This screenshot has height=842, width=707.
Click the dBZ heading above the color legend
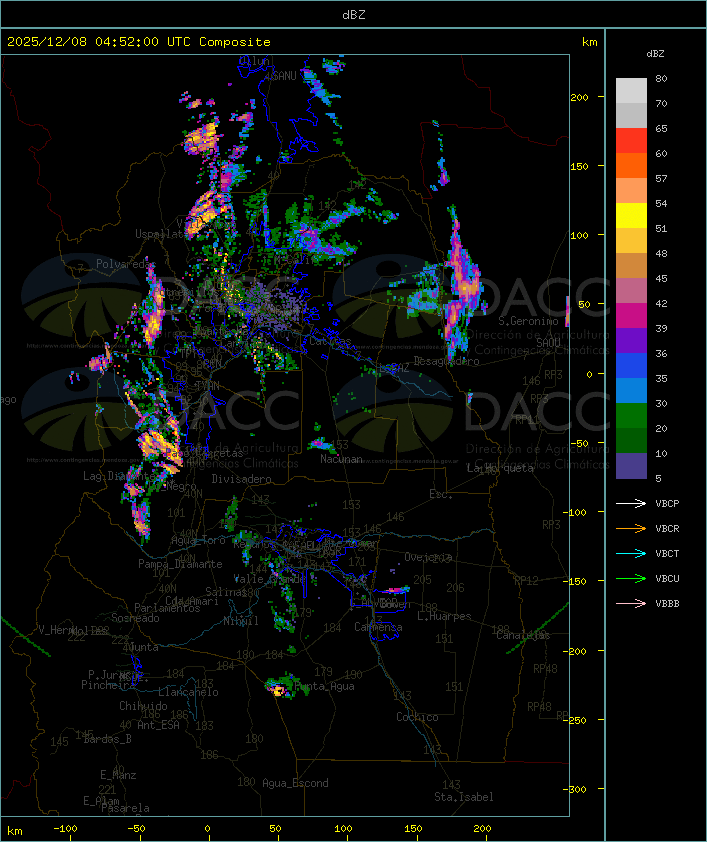click(x=655, y=54)
